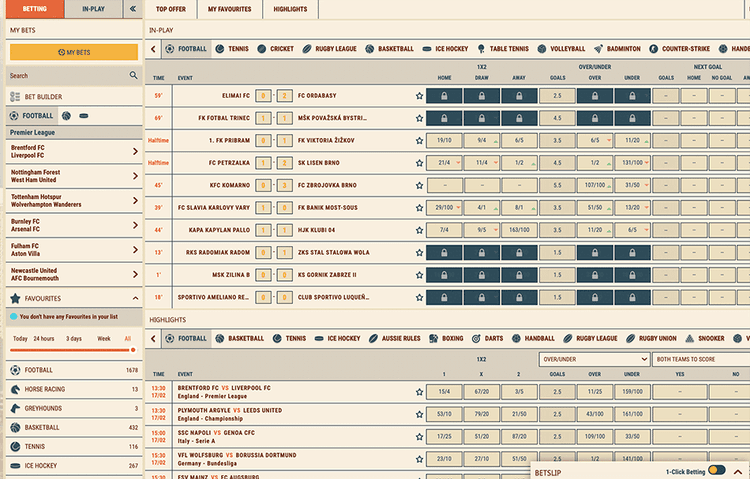Bet 11/4 draw for FC Petrzalka match
The image size is (750, 479).
pos(482,163)
